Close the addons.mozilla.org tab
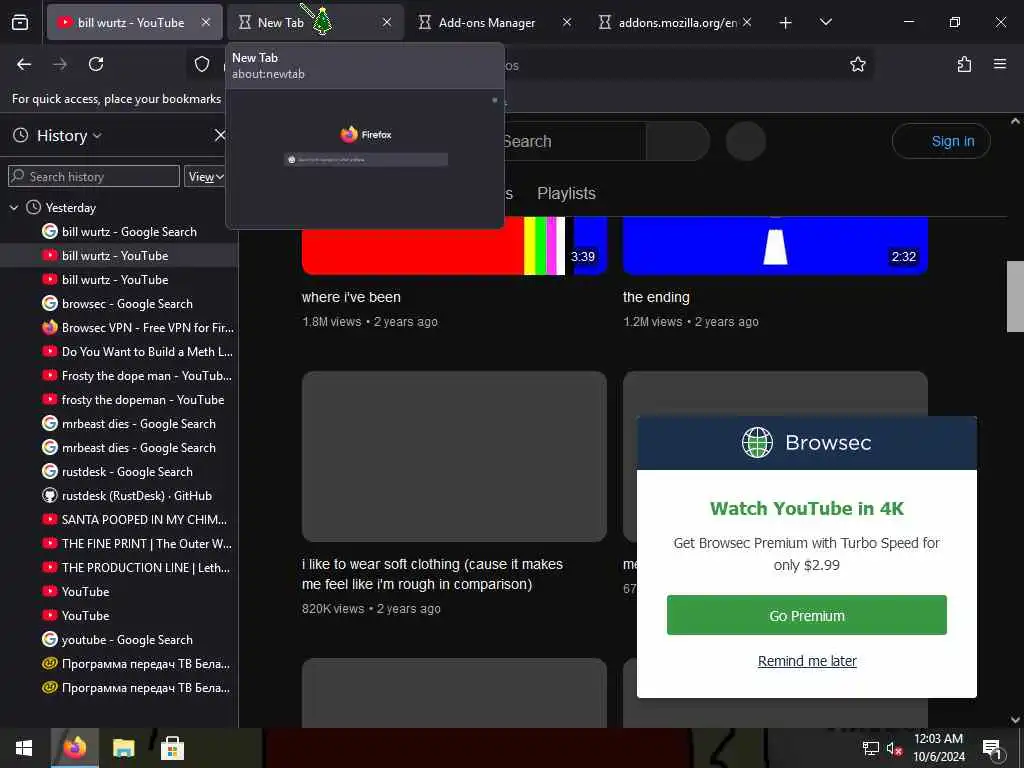This screenshot has height=768, width=1024. click(x=747, y=22)
